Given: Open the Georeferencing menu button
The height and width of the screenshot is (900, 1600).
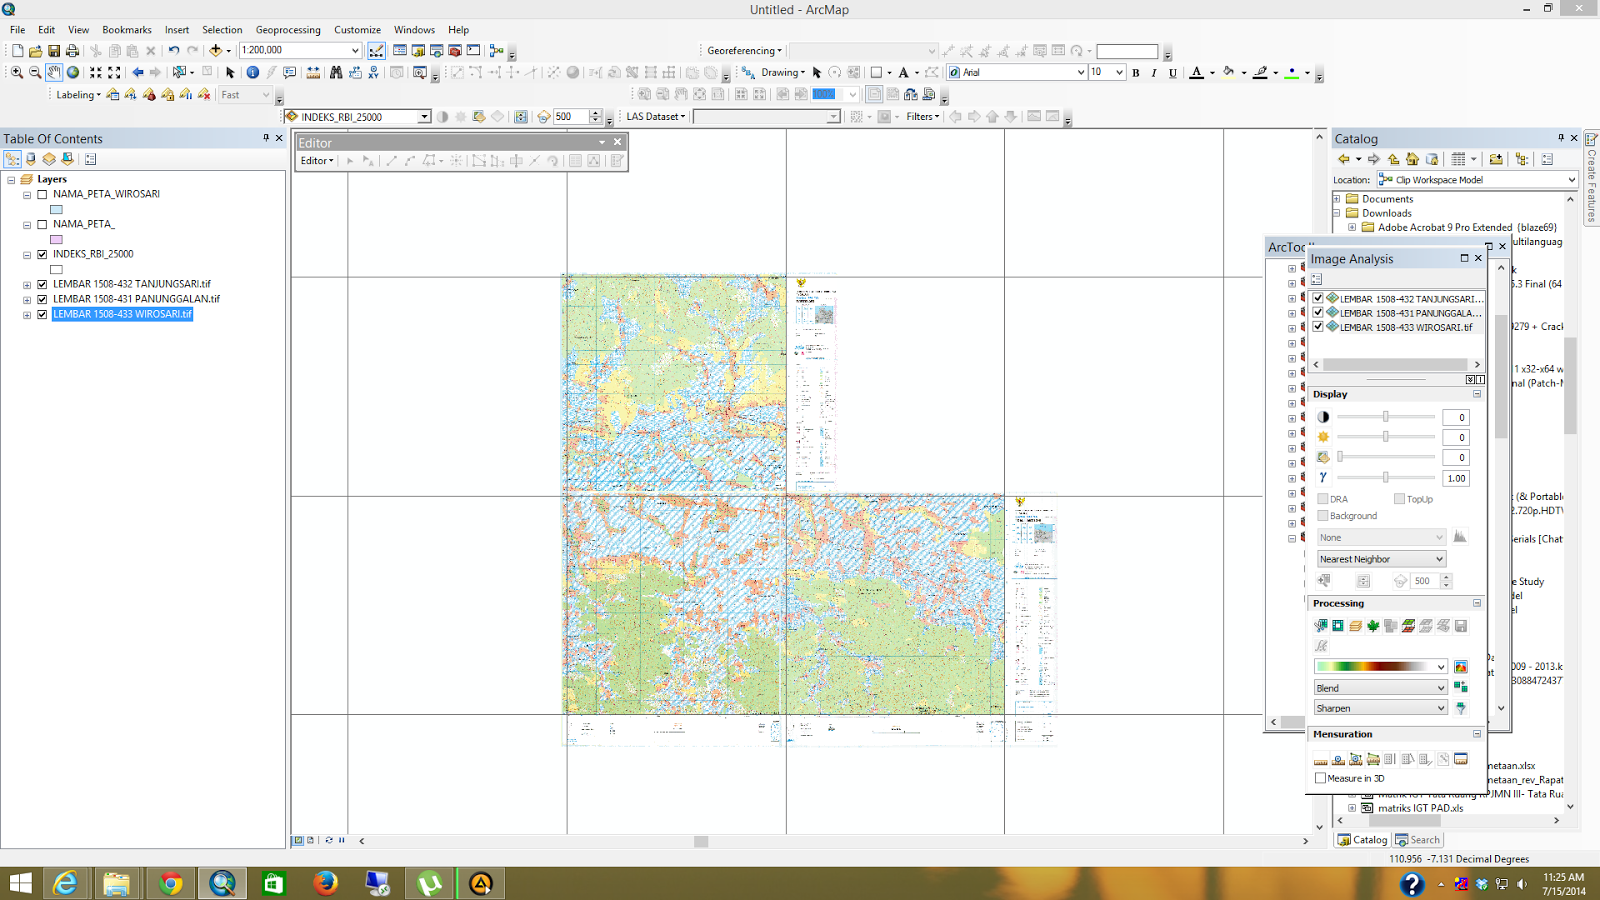Looking at the screenshot, I should click(744, 50).
